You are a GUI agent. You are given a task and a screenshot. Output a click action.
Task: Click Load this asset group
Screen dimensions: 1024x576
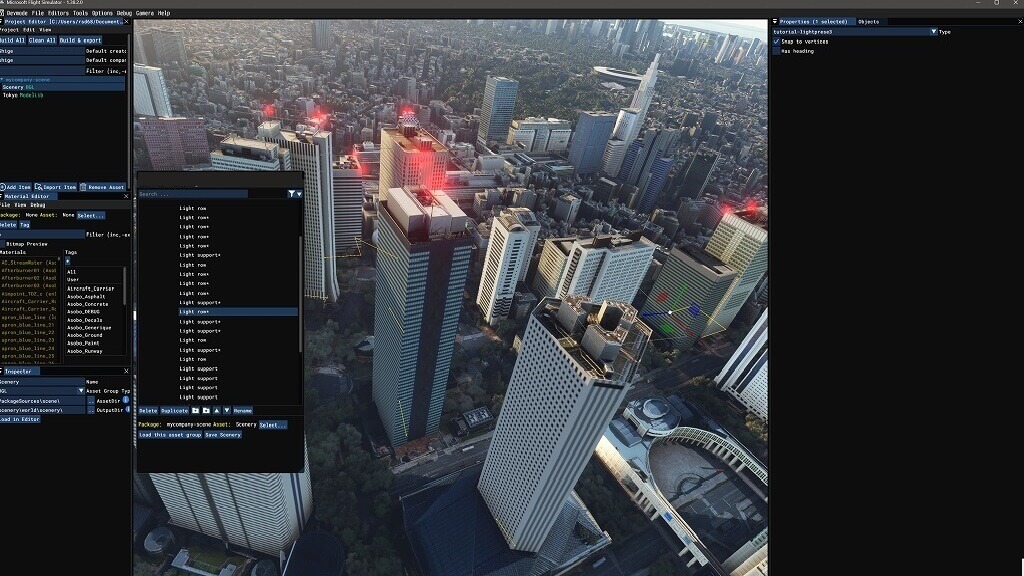(170, 435)
